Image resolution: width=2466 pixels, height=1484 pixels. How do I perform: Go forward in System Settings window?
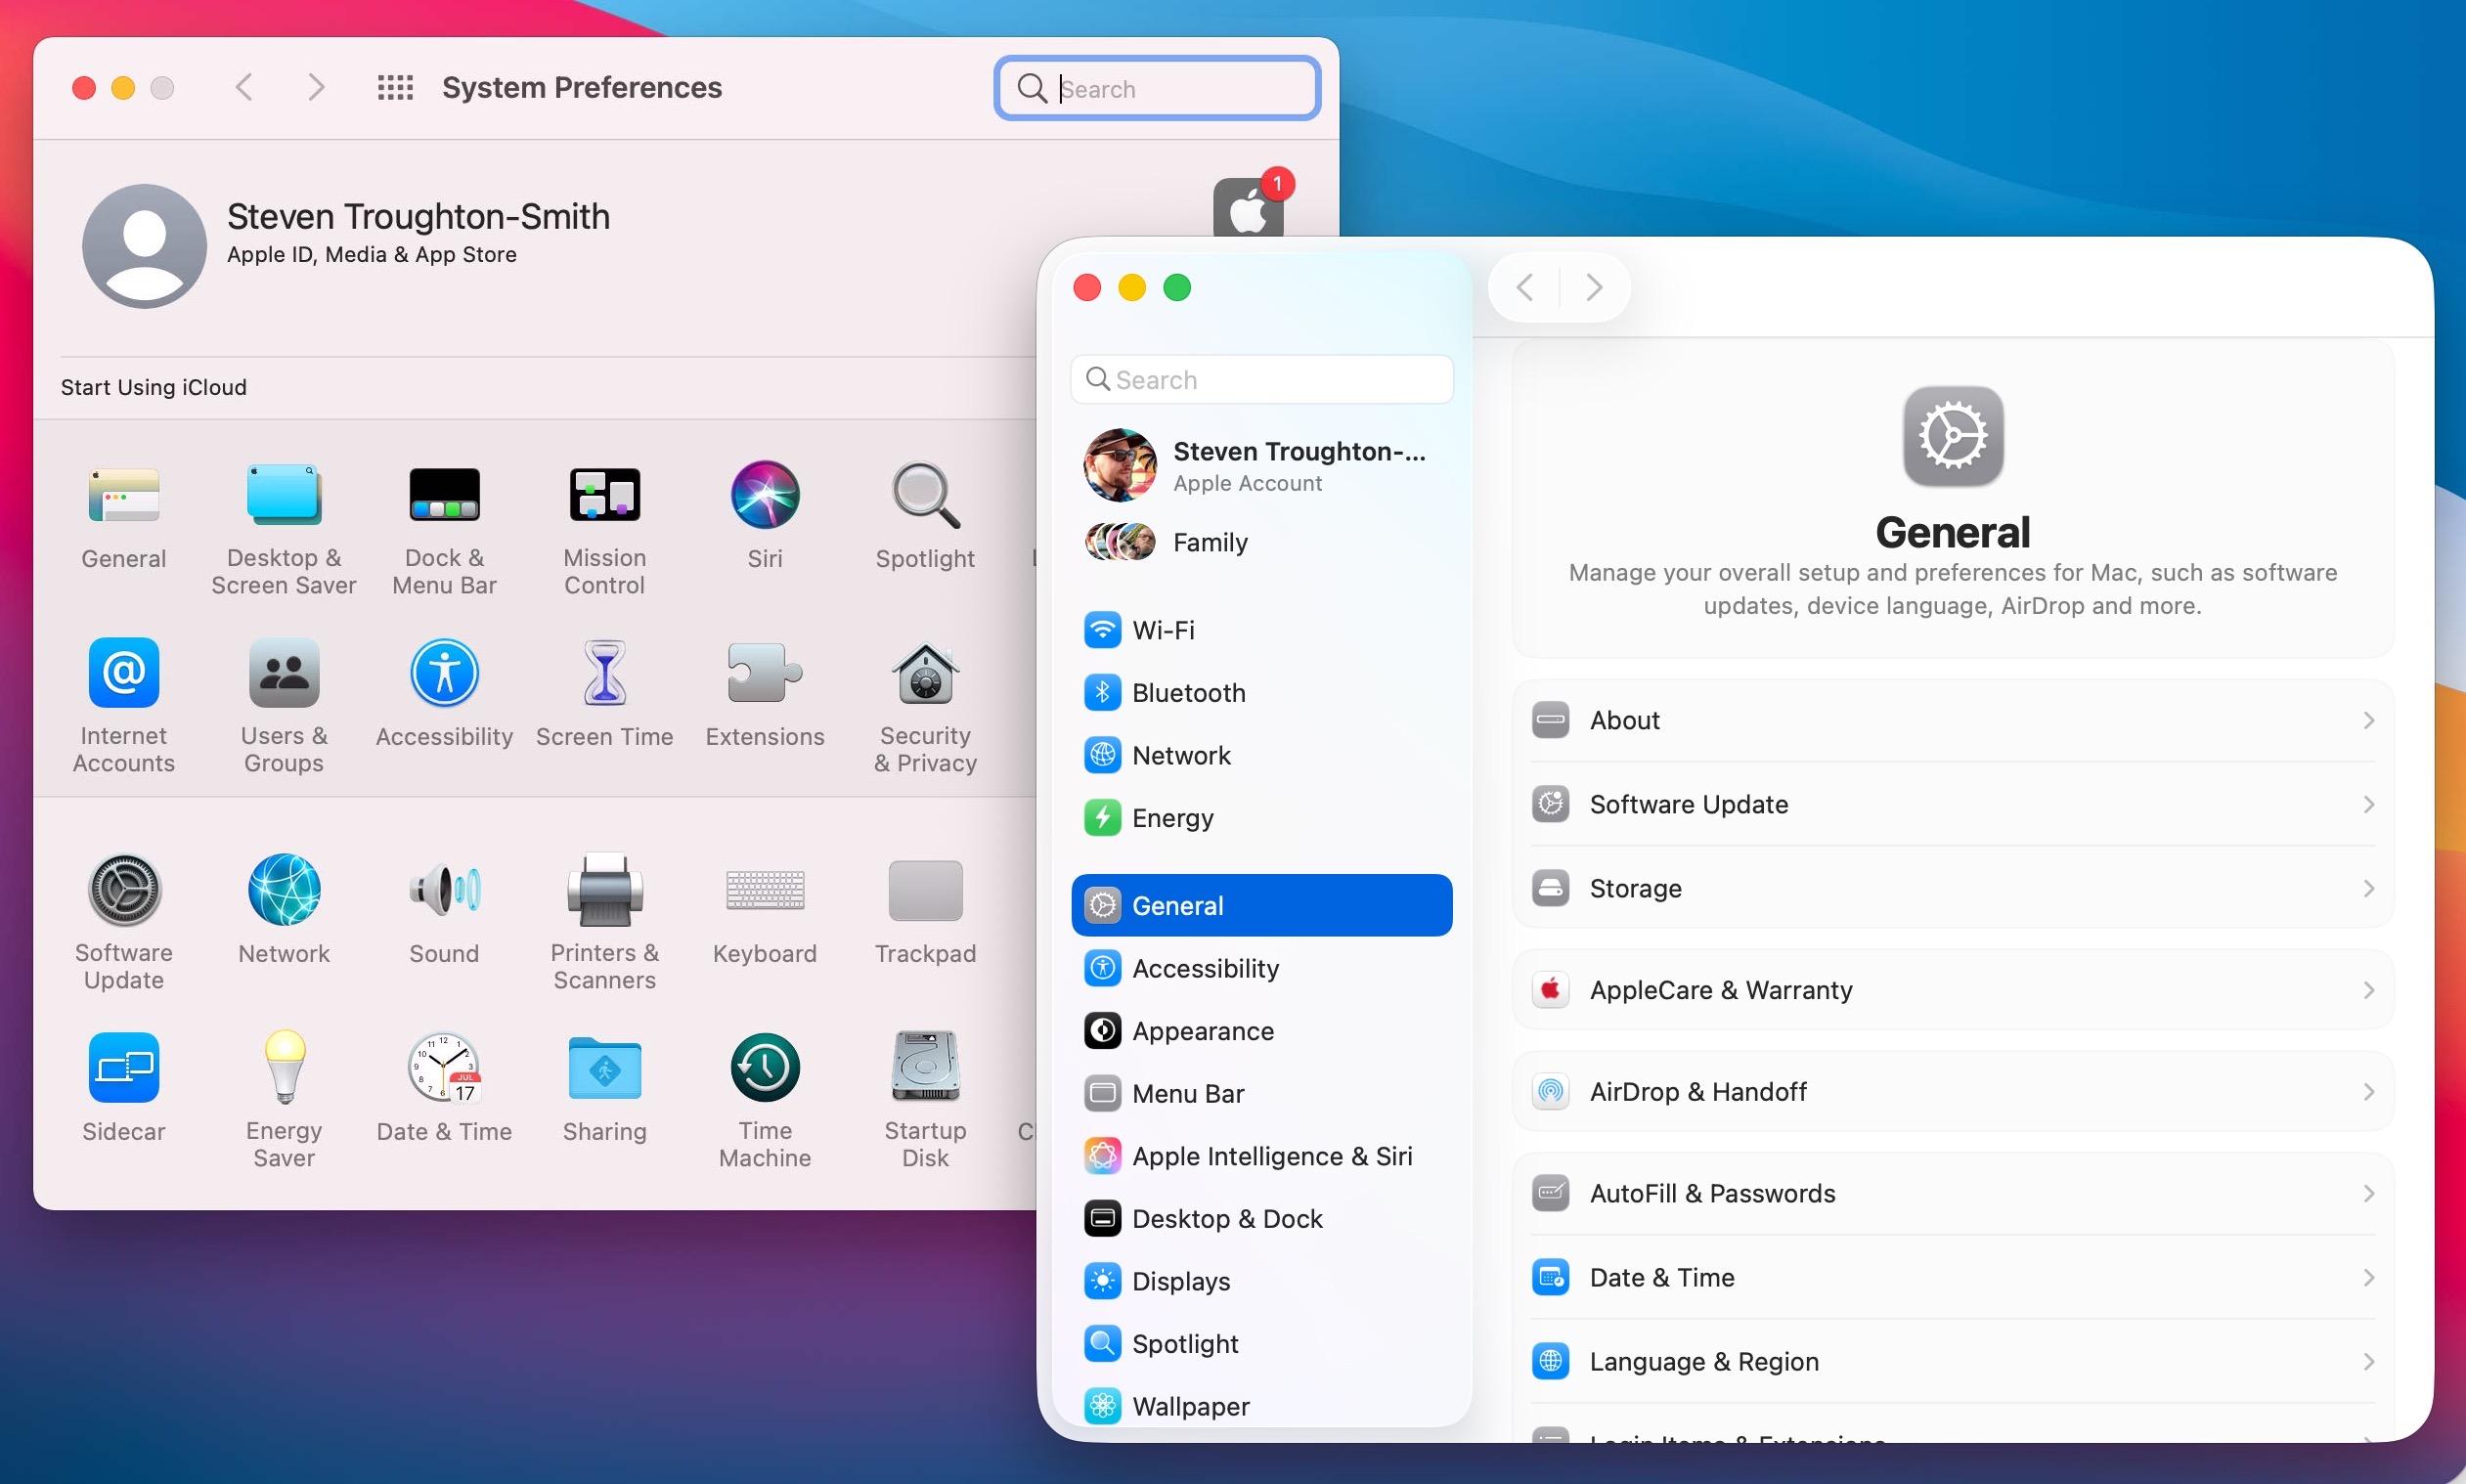(x=1594, y=288)
